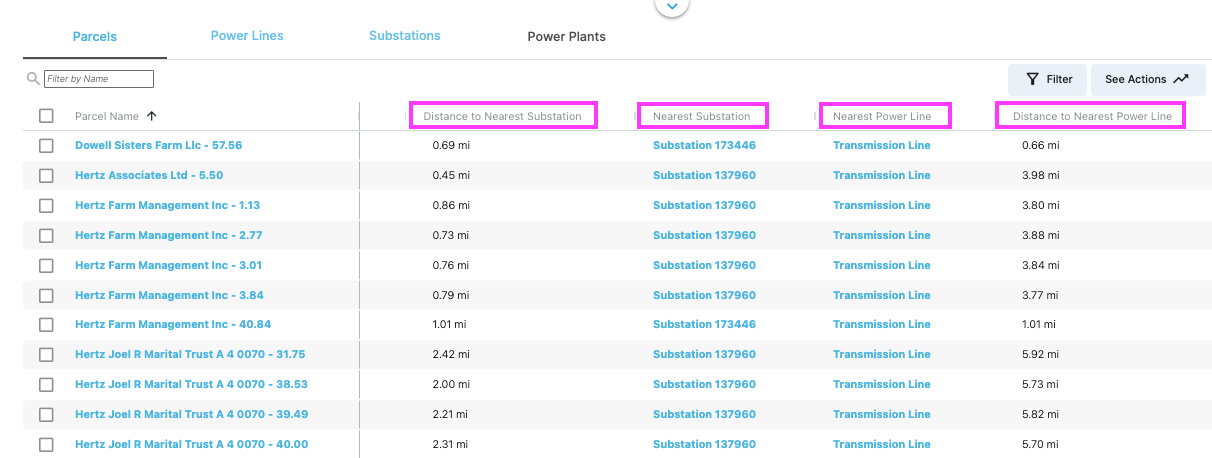The height and width of the screenshot is (458, 1212).
Task: Click the search magnifier icon
Action: (33, 78)
